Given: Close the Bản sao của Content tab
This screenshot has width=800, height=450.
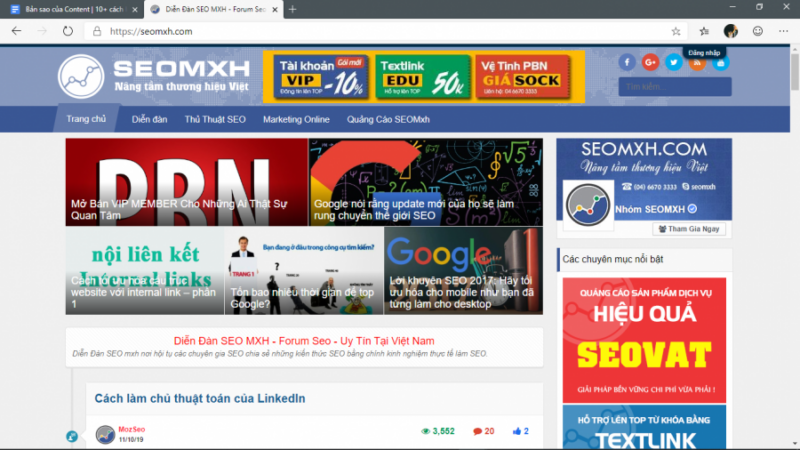Looking at the screenshot, I should [135, 9].
